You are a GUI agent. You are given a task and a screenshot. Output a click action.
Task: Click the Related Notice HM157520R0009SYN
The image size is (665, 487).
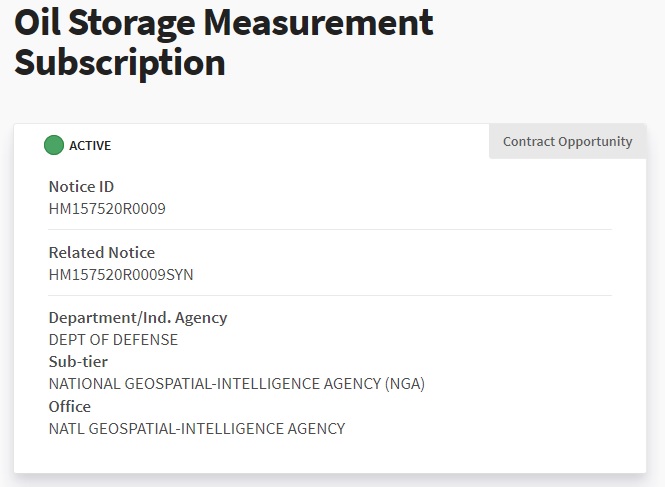(121, 275)
